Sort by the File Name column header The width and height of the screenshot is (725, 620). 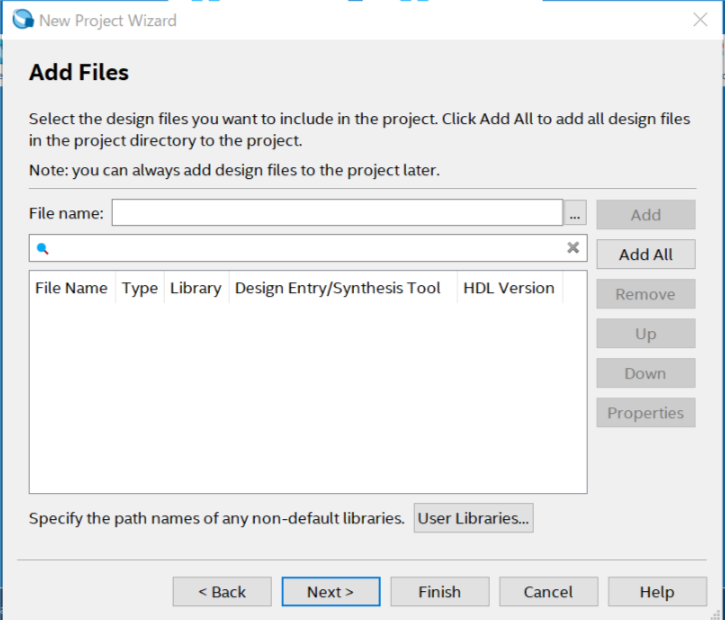point(71,288)
